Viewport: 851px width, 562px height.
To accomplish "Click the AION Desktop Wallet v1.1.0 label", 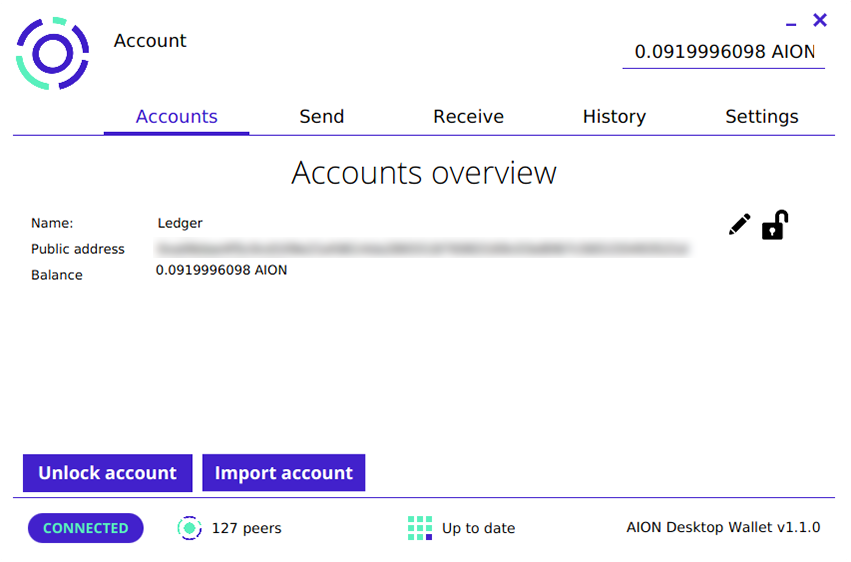I will tap(723, 527).
